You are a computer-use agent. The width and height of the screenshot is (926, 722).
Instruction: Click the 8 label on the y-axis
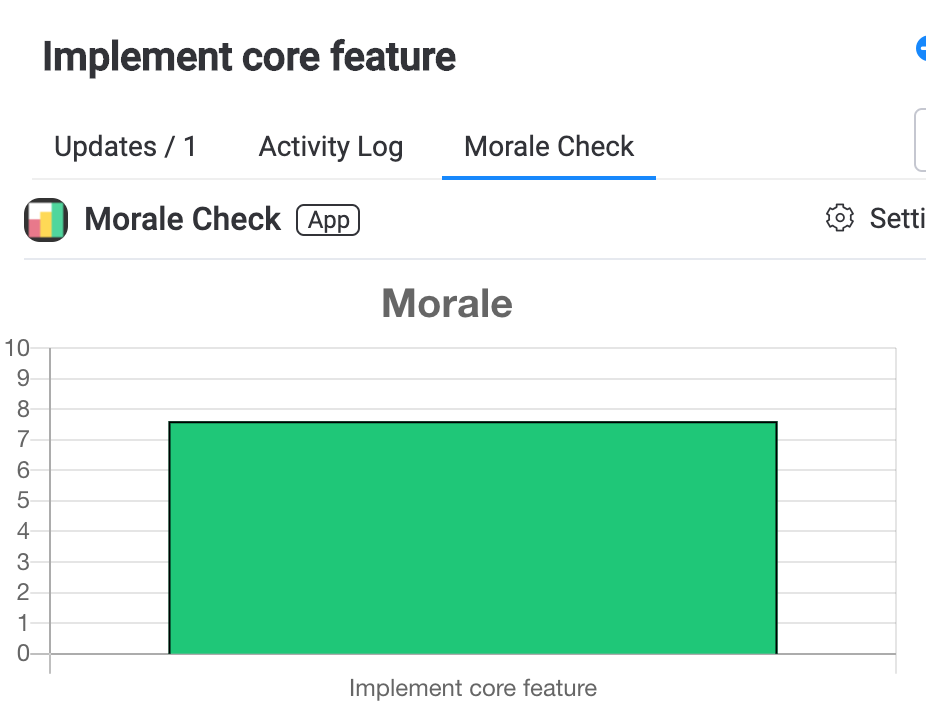click(24, 409)
